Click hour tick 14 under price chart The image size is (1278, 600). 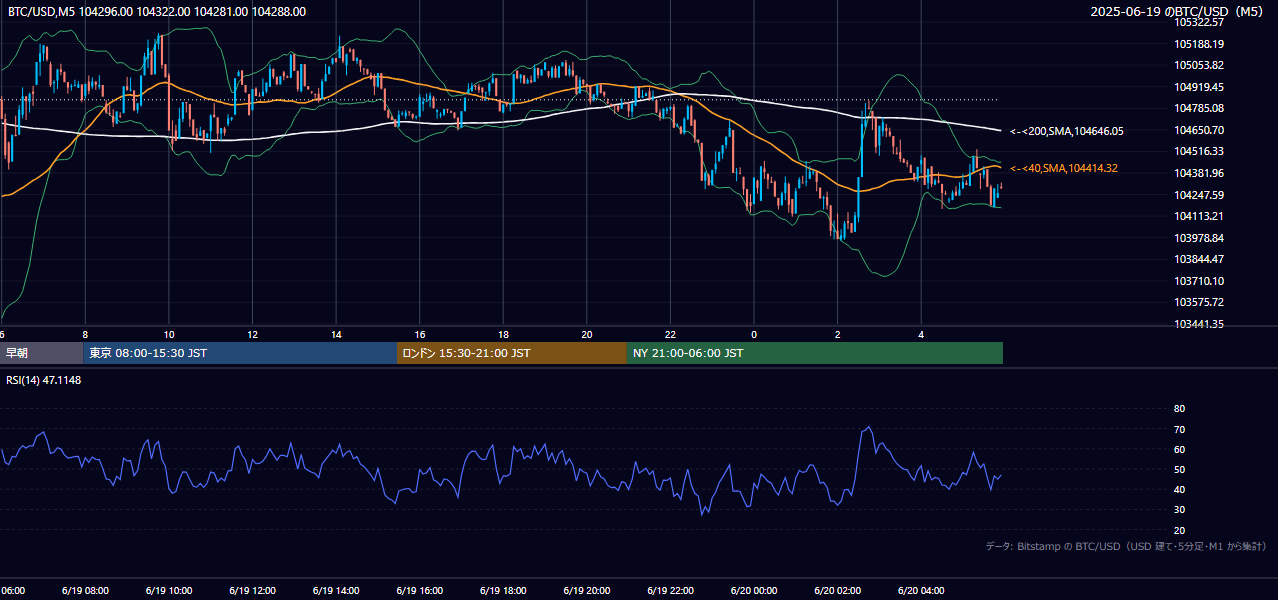pyautogui.click(x=336, y=334)
